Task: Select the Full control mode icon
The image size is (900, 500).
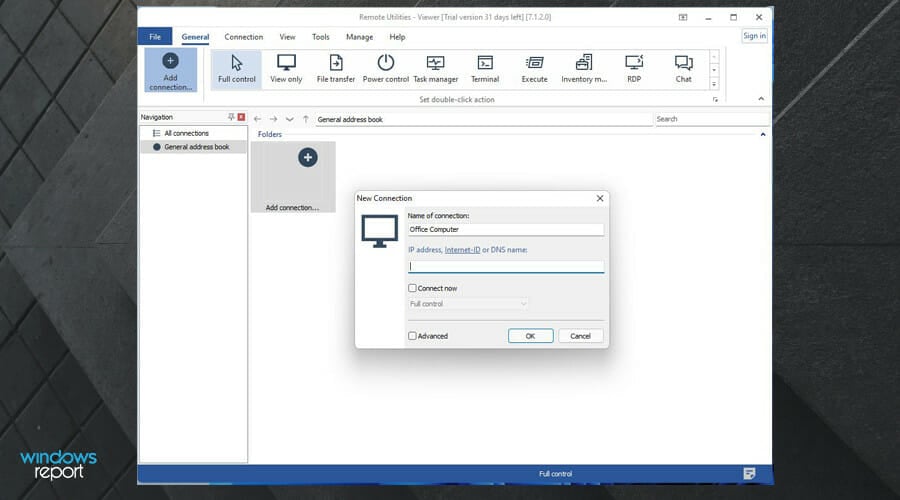Action: coord(236,69)
